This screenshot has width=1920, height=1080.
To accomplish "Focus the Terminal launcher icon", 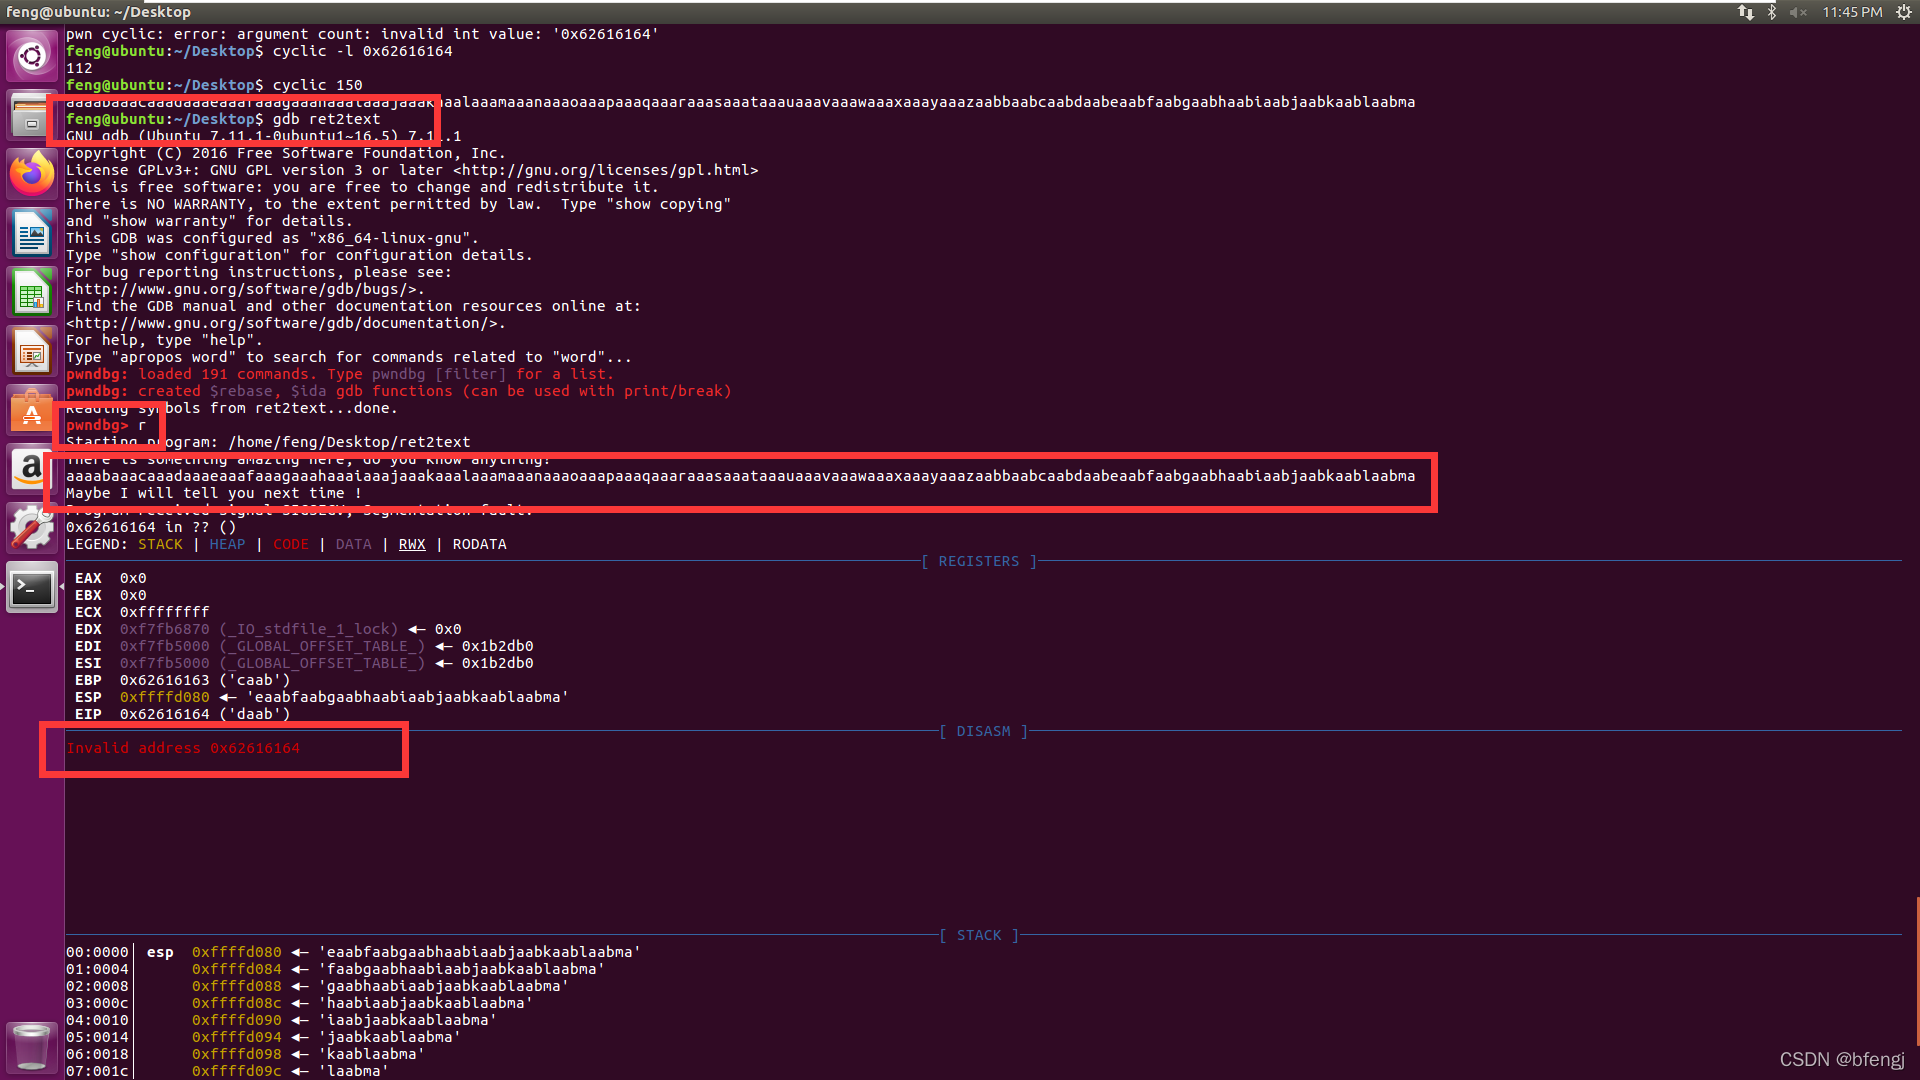I will coord(32,587).
